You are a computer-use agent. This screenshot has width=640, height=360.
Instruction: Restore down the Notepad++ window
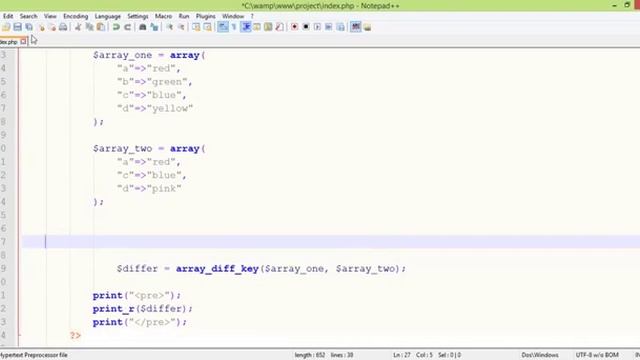point(627,5)
